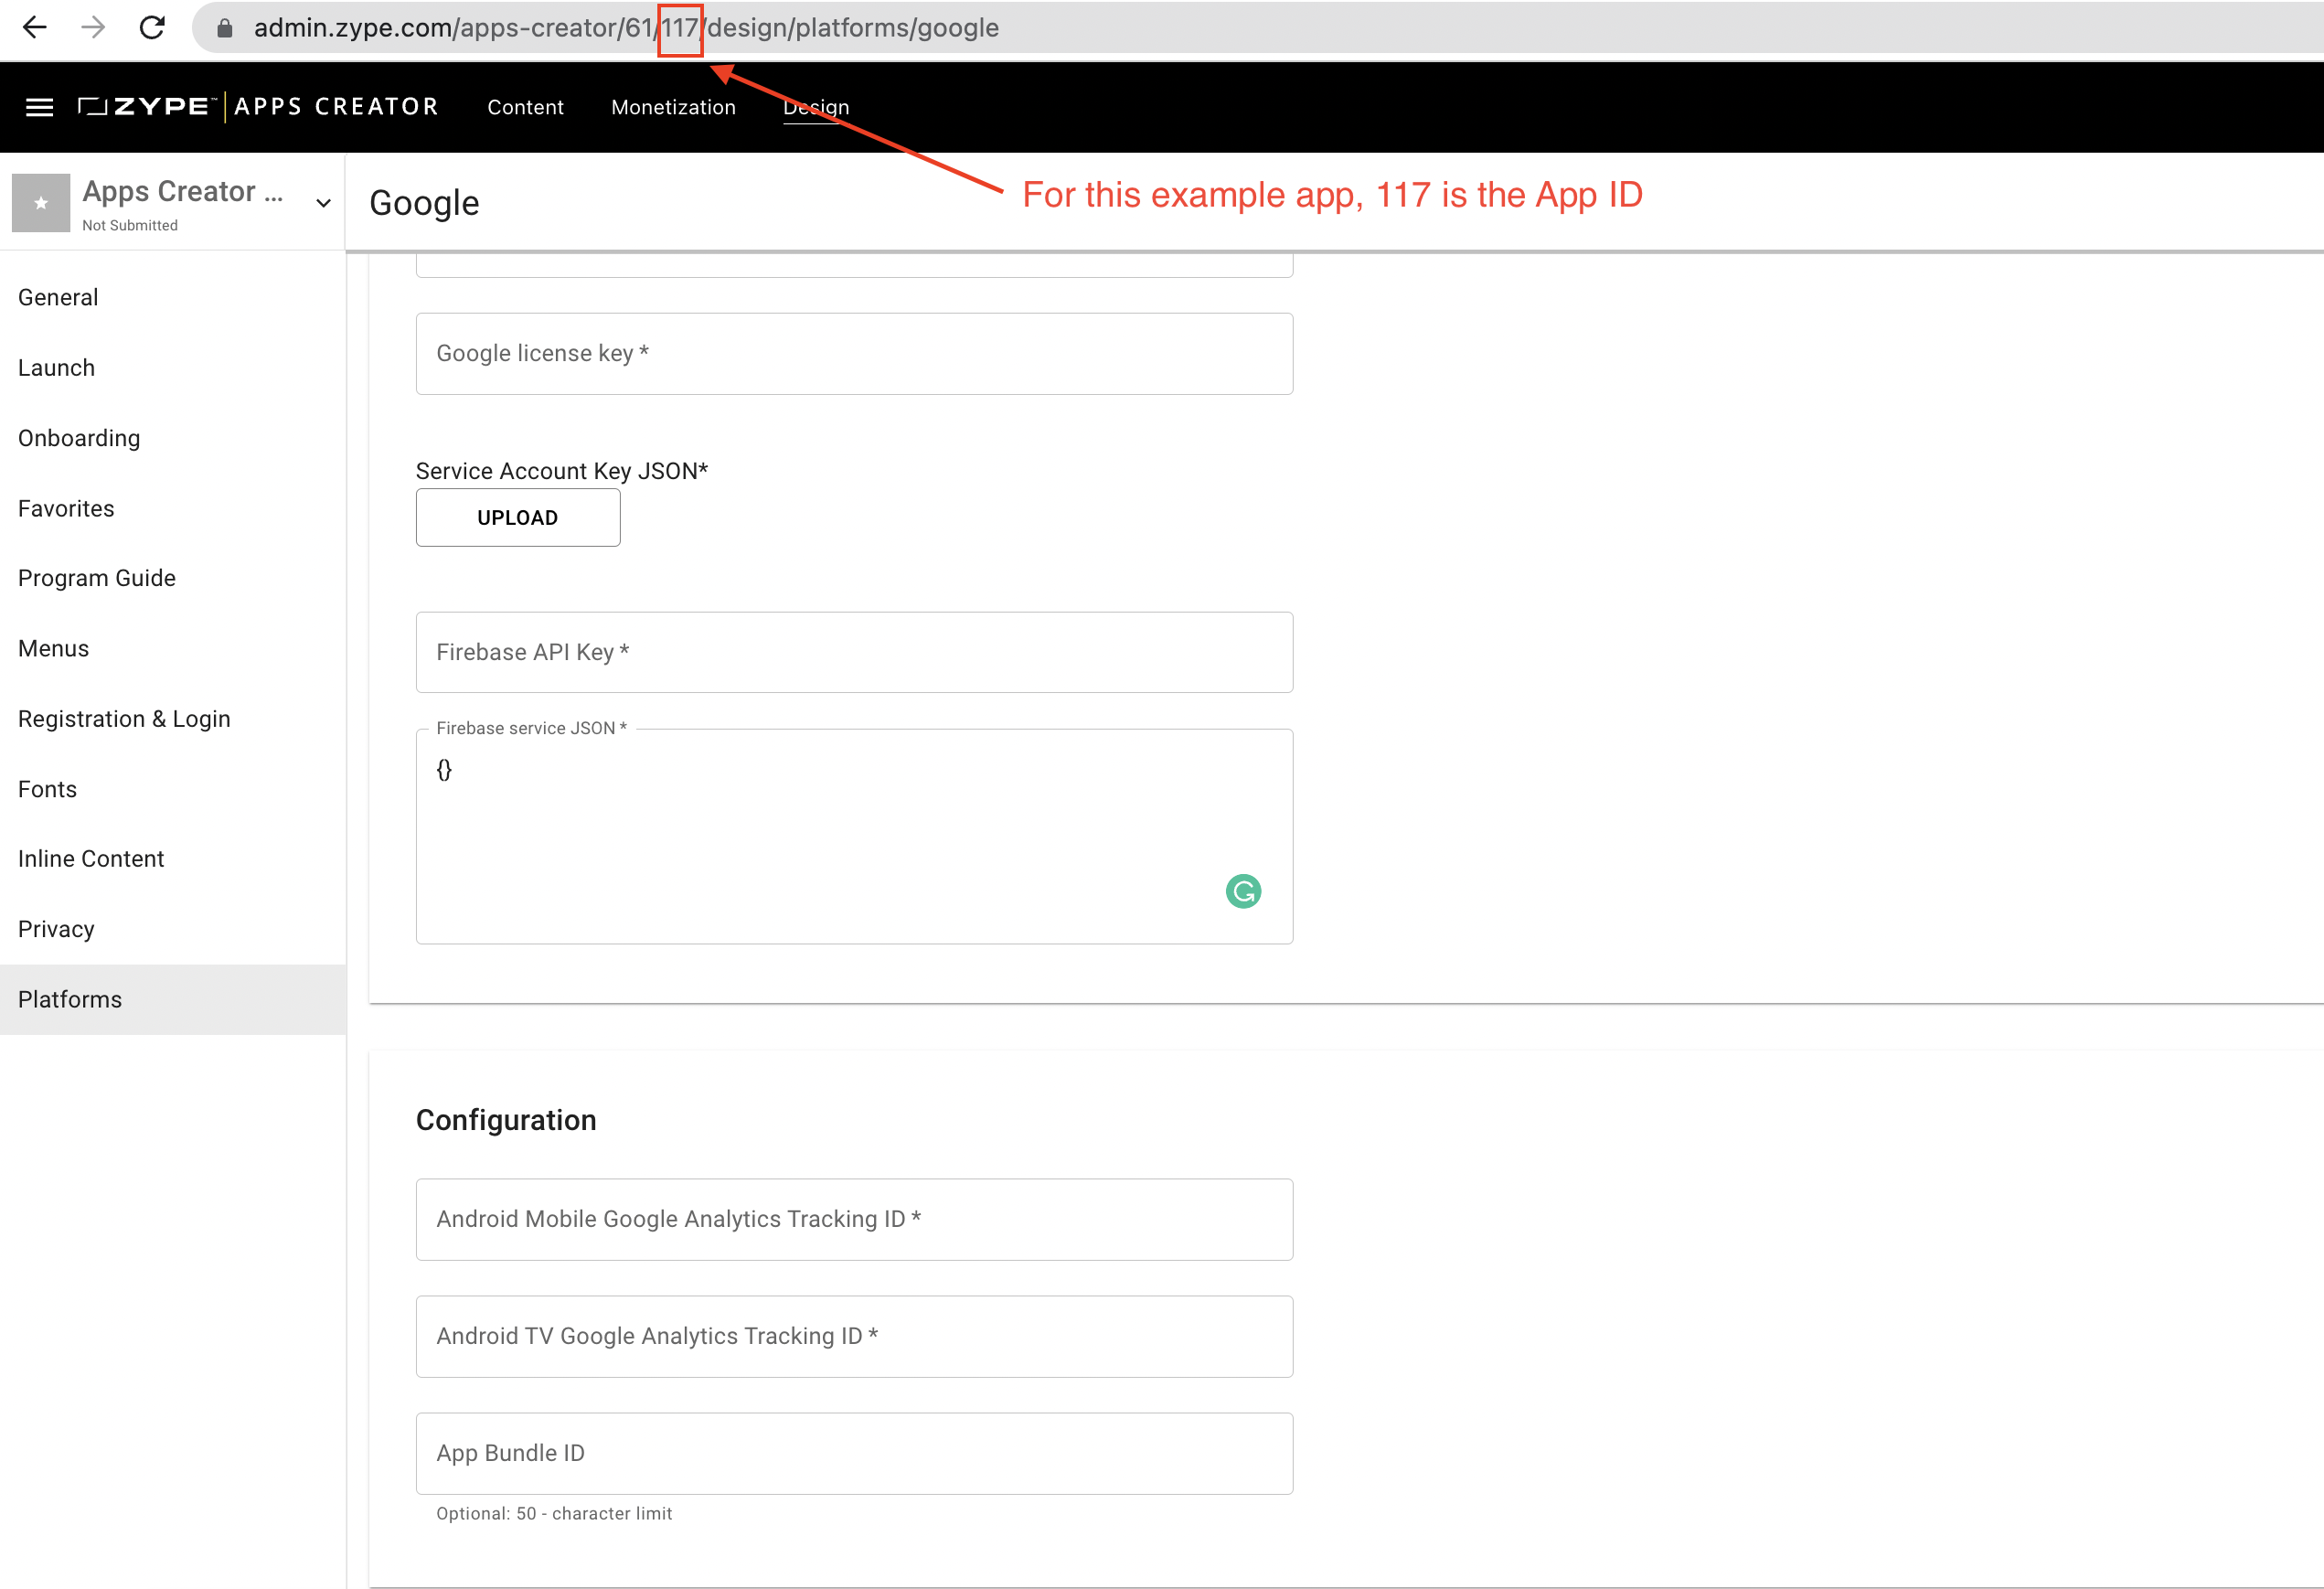This screenshot has width=2324, height=1589.
Task: Click the App Bundle ID field
Action: (x=854, y=1453)
